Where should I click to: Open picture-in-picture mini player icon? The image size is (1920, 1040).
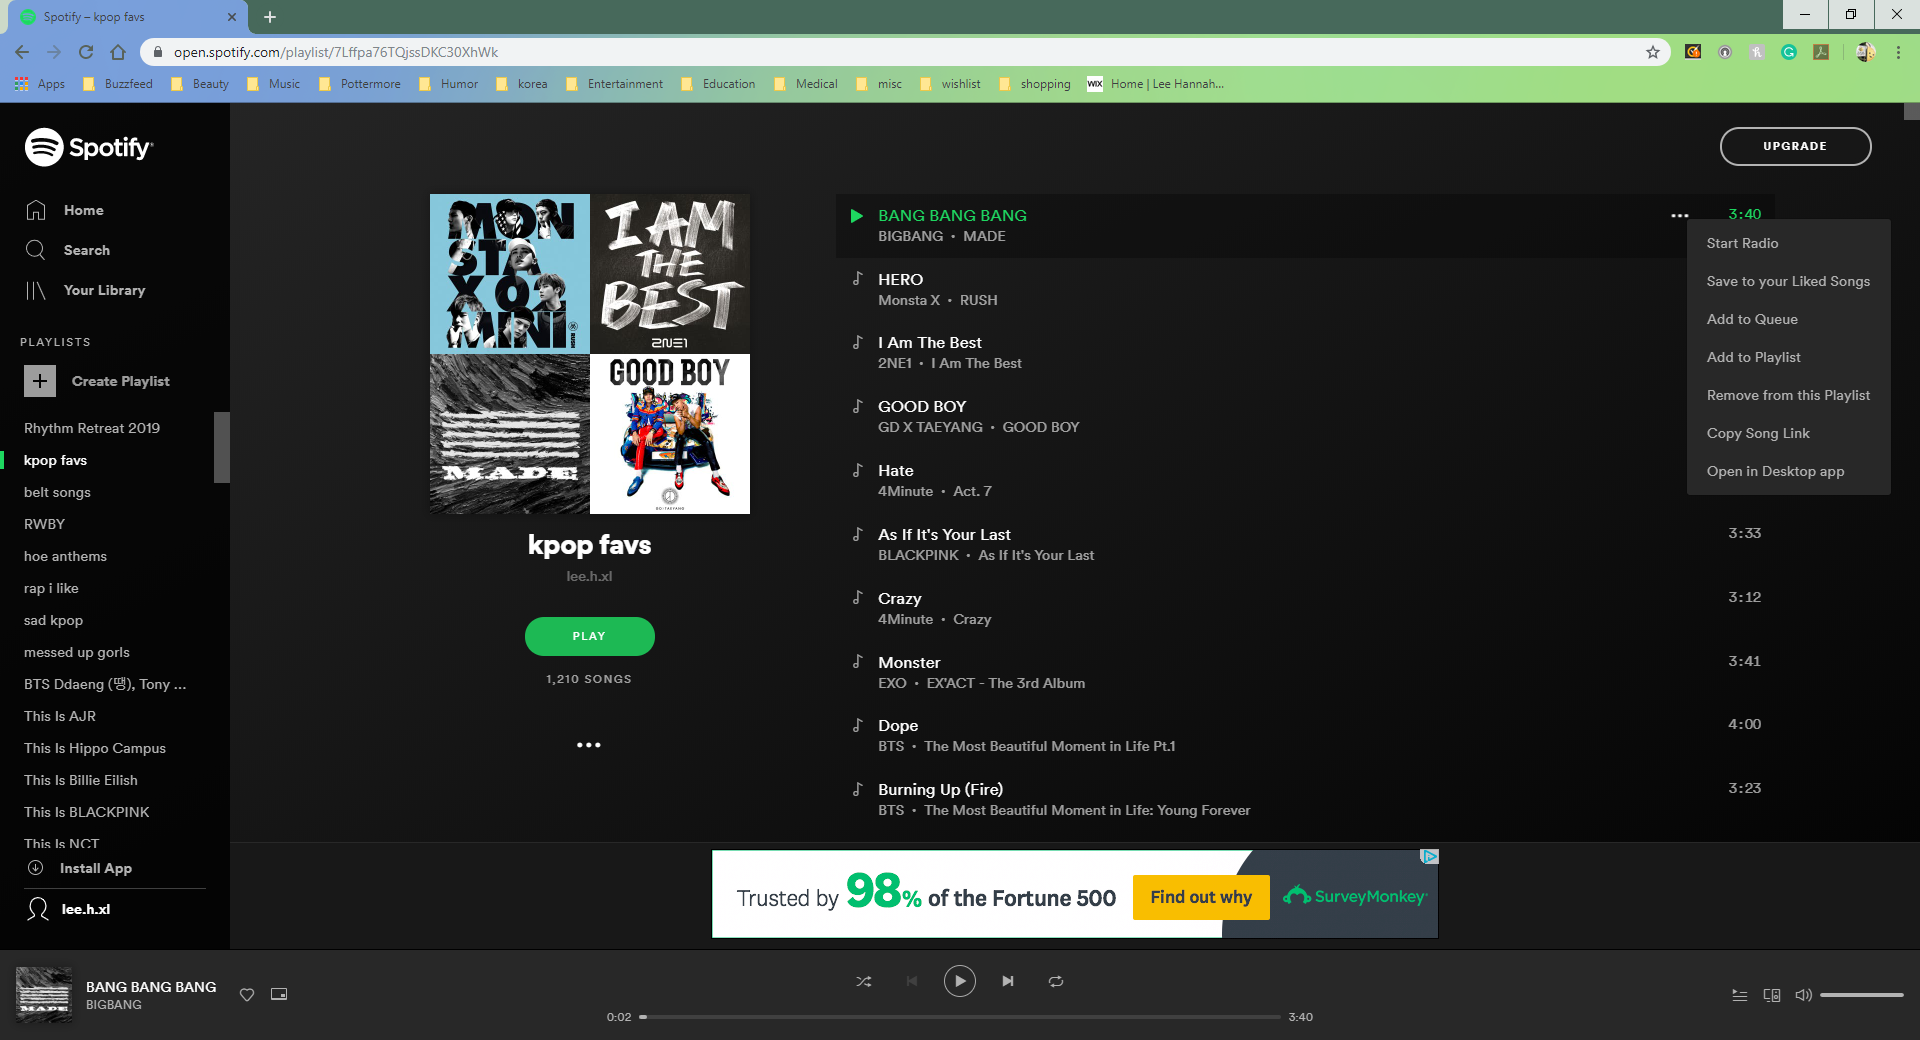tap(279, 994)
